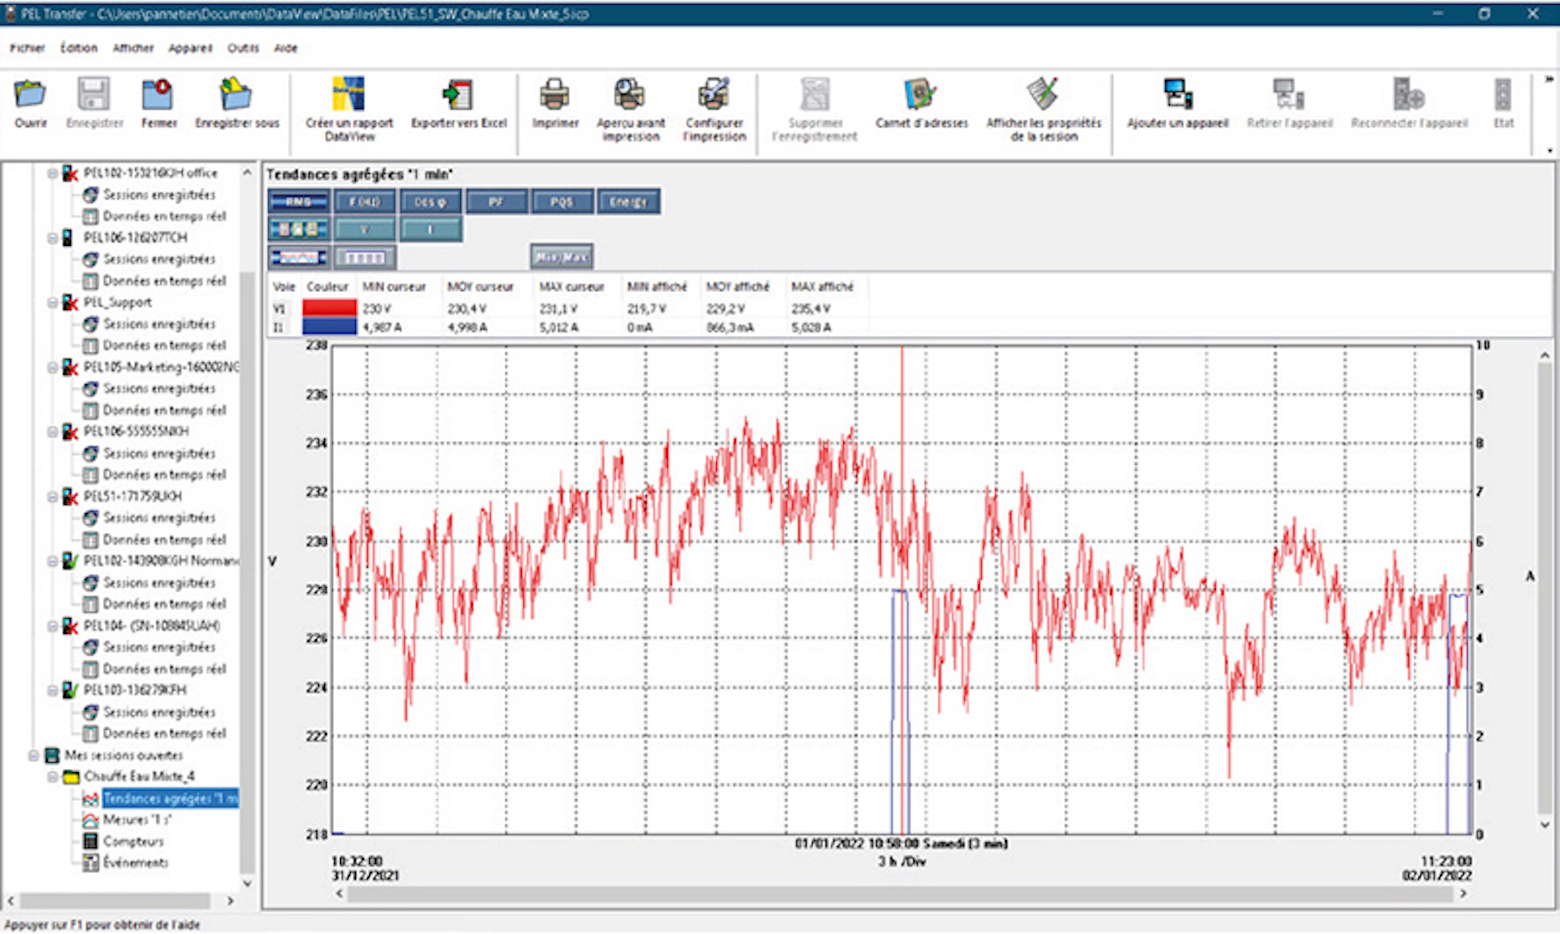Collapse the PEL106-126207TCH tree node

coord(52,238)
